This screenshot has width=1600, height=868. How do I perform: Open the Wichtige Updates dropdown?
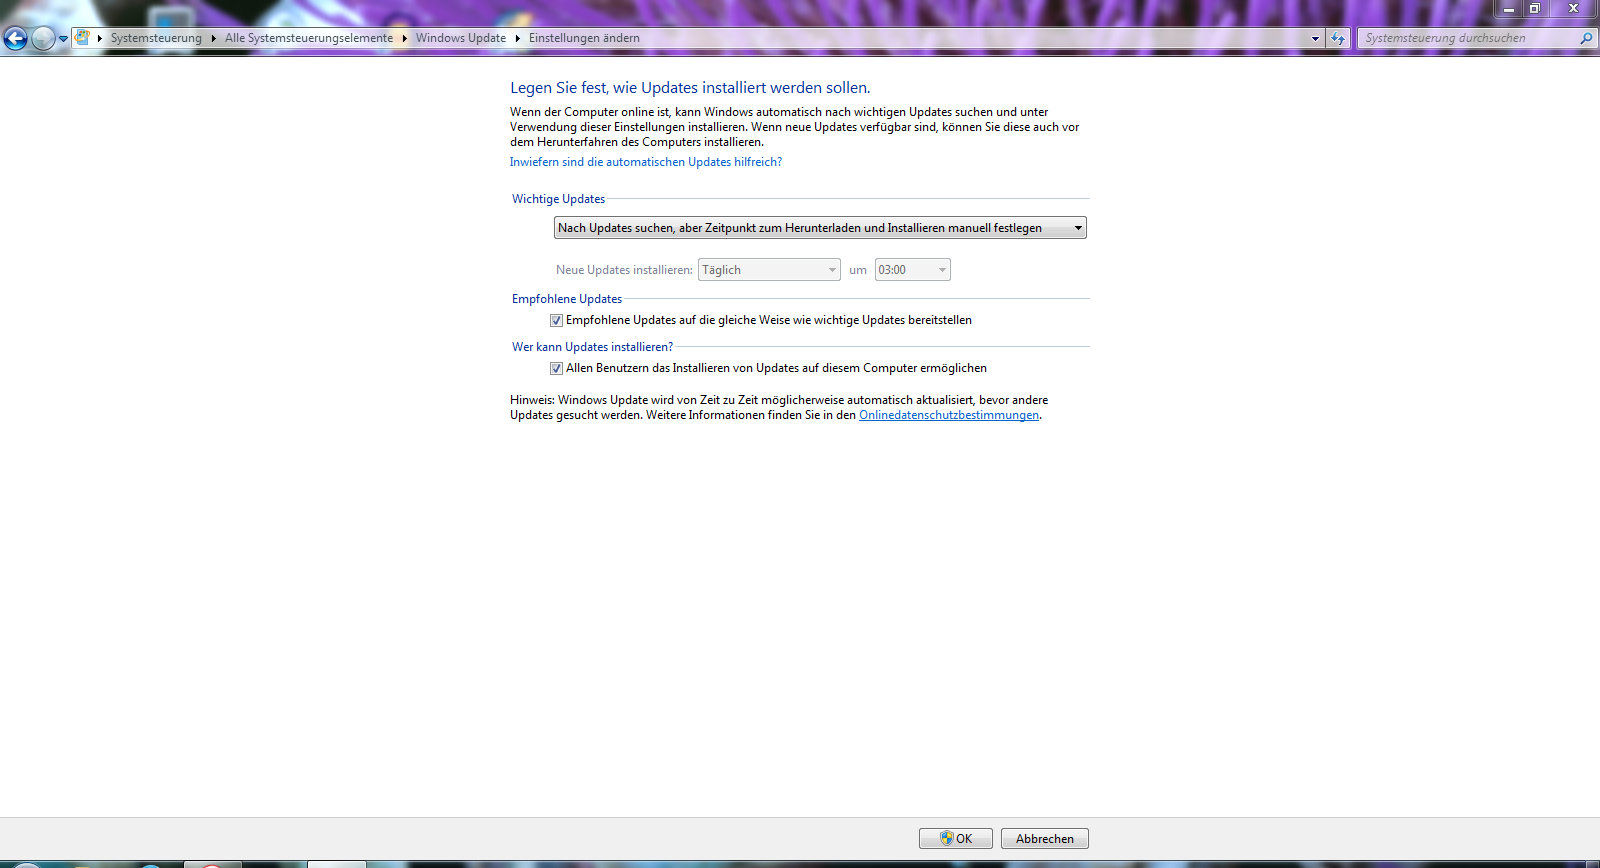pyautogui.click(x=820, y=228)
